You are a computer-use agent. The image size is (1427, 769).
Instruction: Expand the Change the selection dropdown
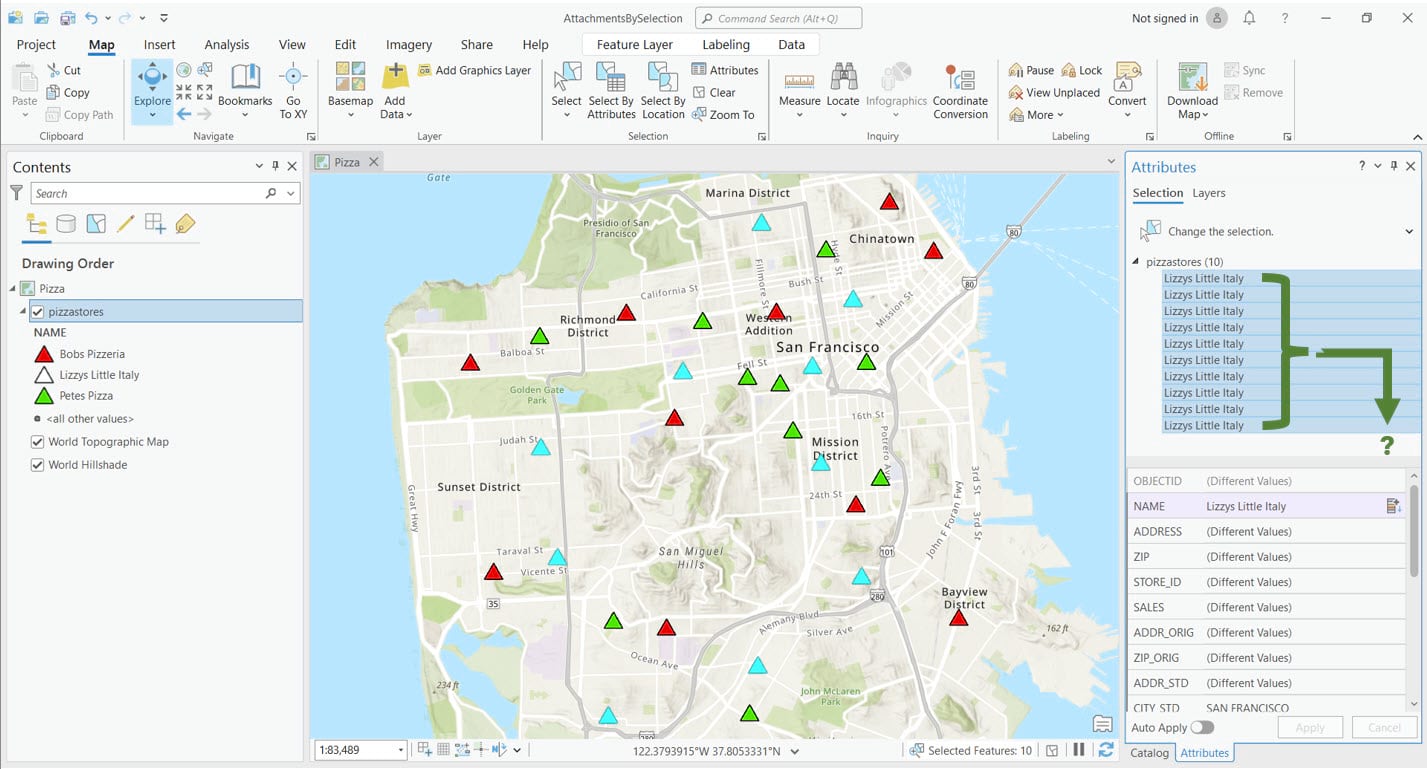[x=1409, y=231]
